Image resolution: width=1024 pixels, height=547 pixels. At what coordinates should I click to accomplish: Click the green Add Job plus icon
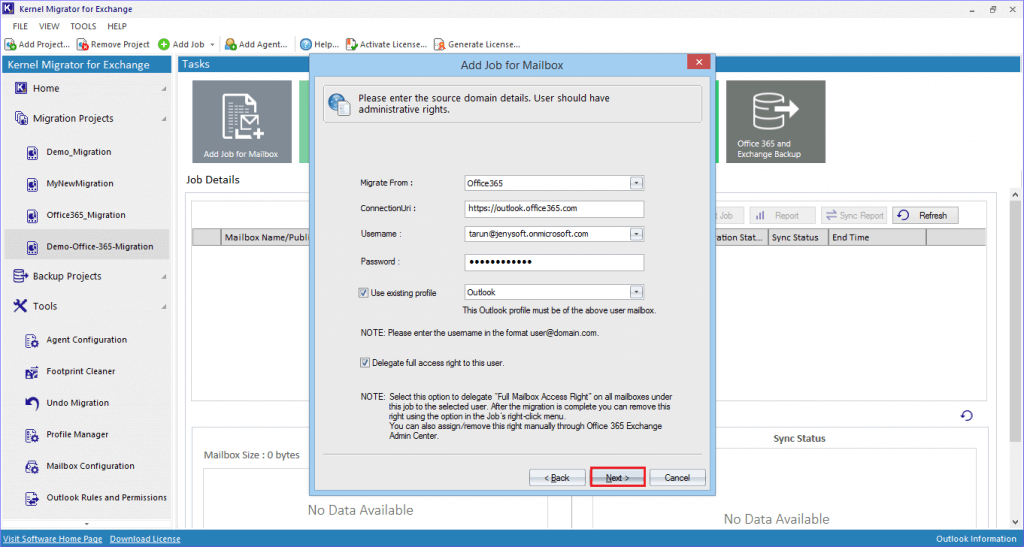164,44
